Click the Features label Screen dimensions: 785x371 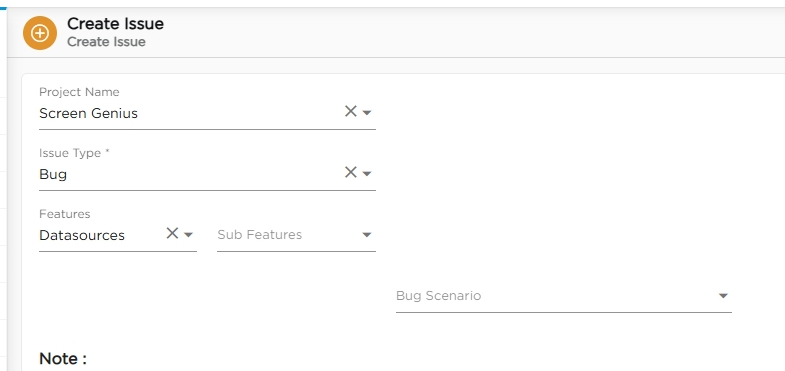click(x=65, y=214)
